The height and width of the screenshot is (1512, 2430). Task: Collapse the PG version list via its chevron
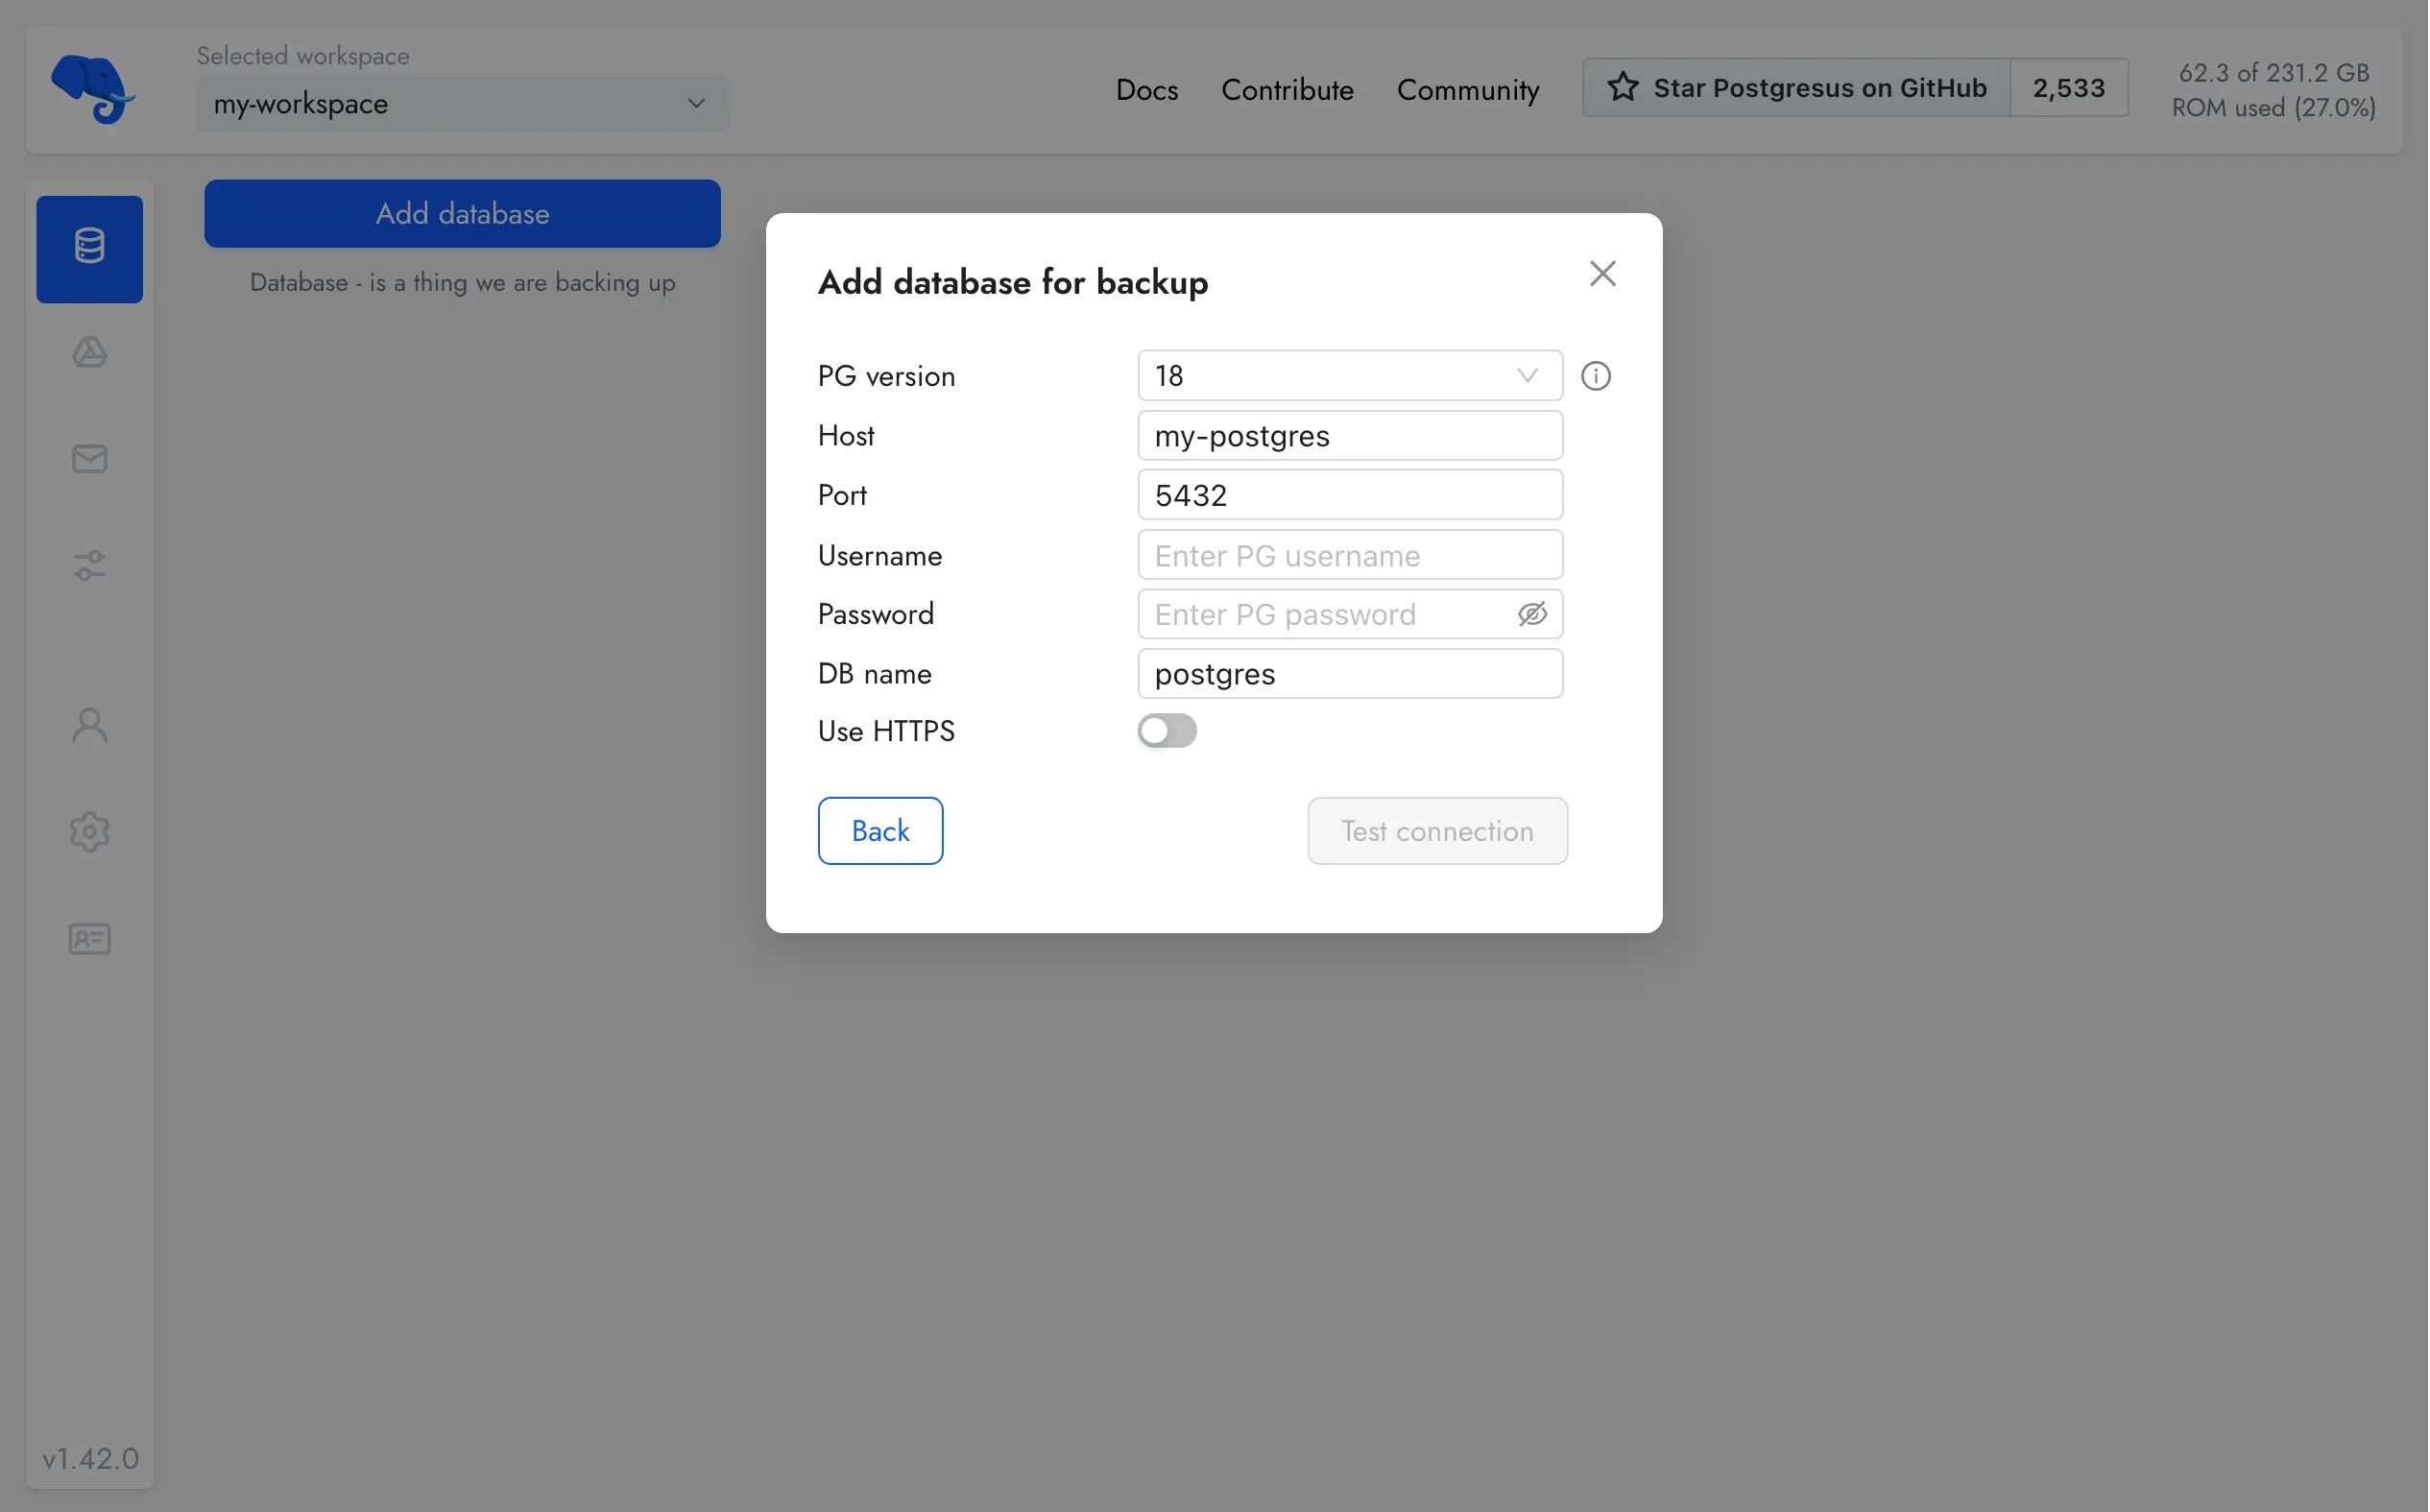click(1527, 375)
